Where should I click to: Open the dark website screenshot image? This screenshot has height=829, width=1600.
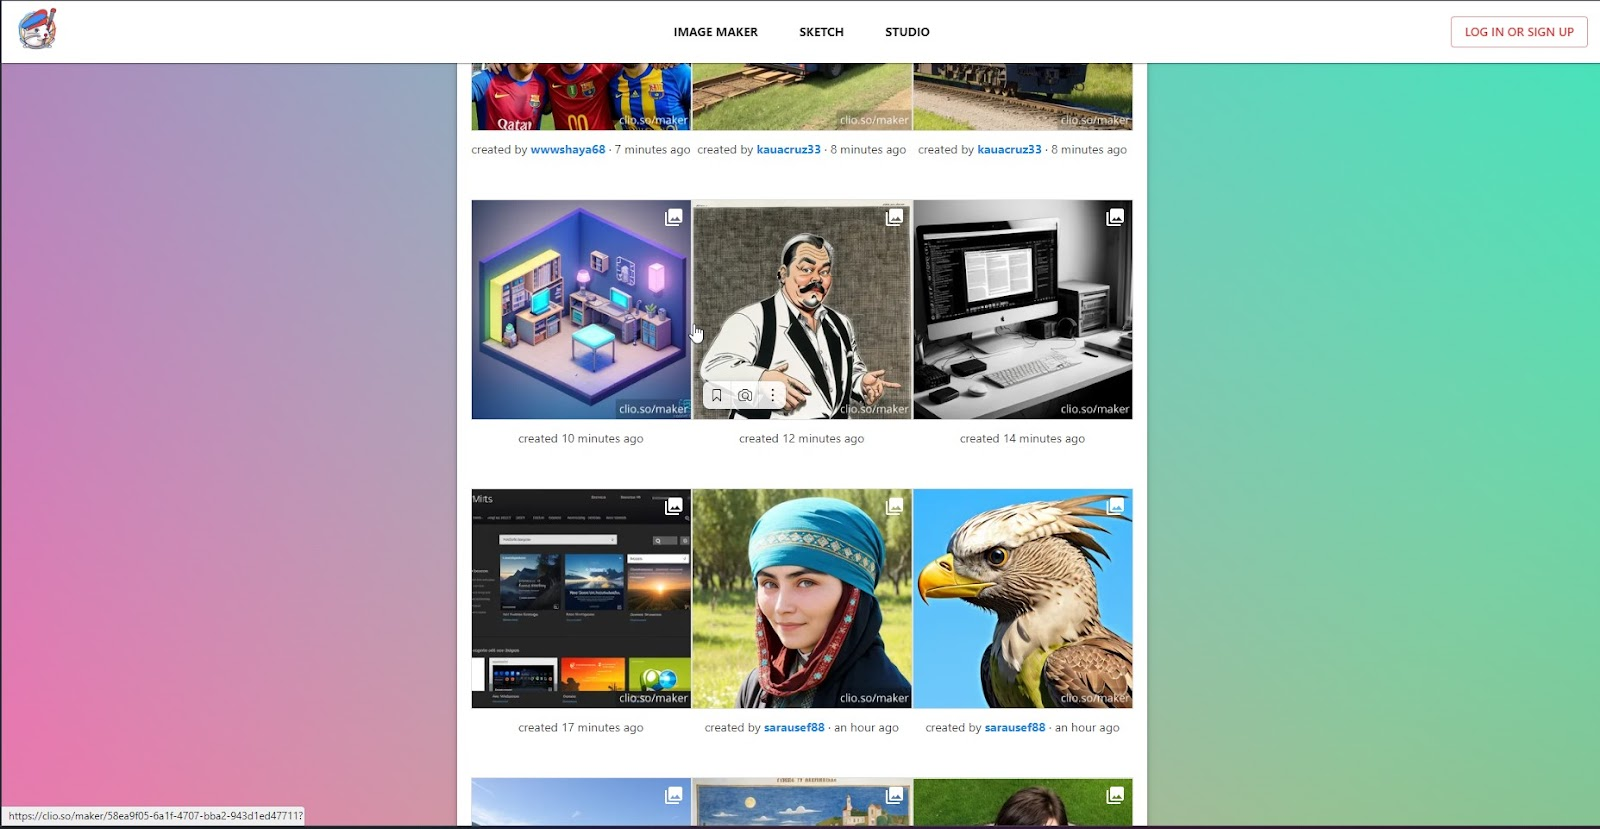click(x=581, y=598)
